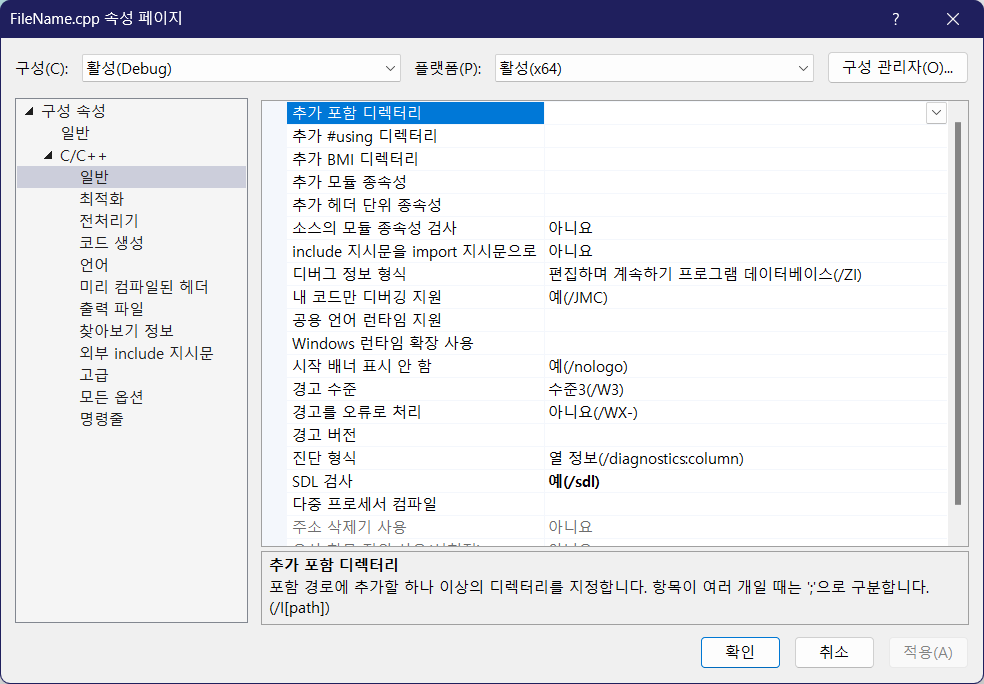984x684 pixels.
Task: Click value 편집하며 계속하기 프로그램 데이터베이스(/ZI)
Action: (x=705, y=274)
